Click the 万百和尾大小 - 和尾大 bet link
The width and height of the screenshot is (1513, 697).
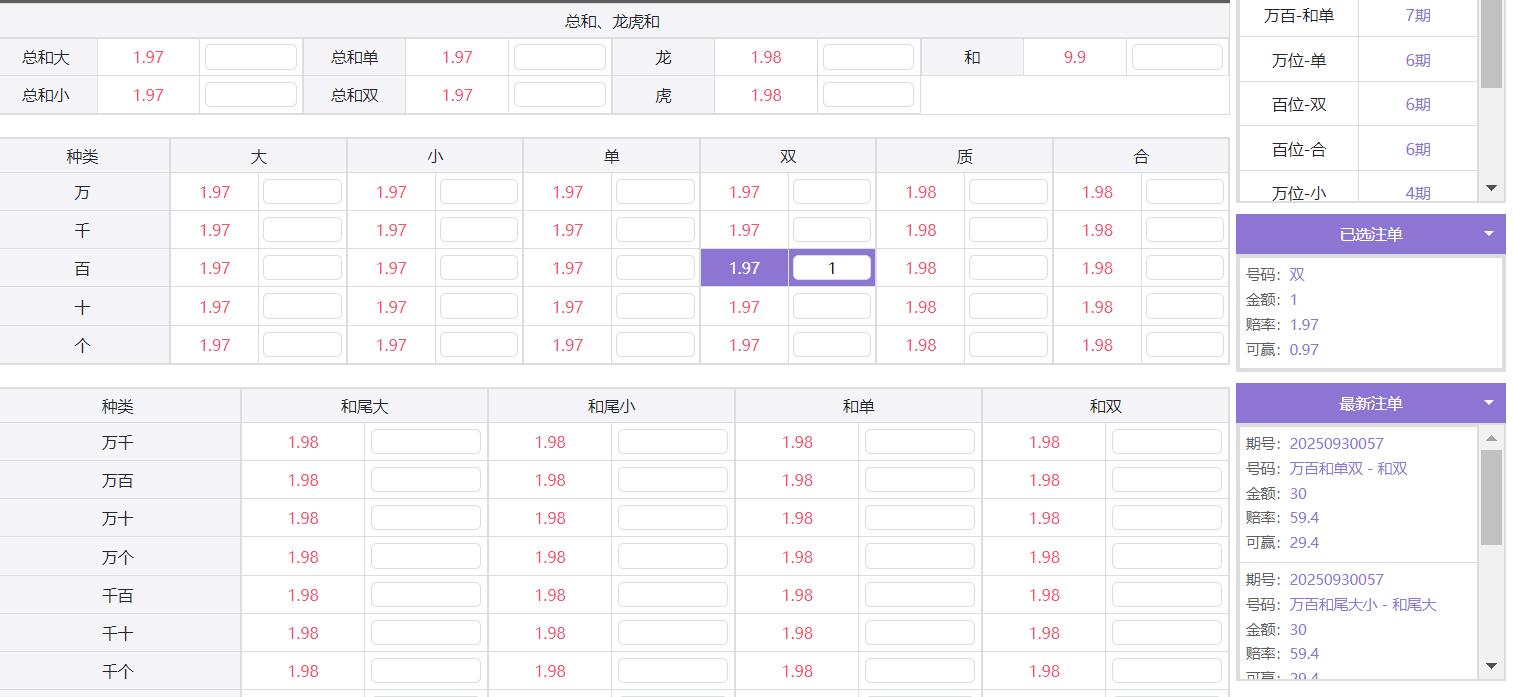[1362, 604]
